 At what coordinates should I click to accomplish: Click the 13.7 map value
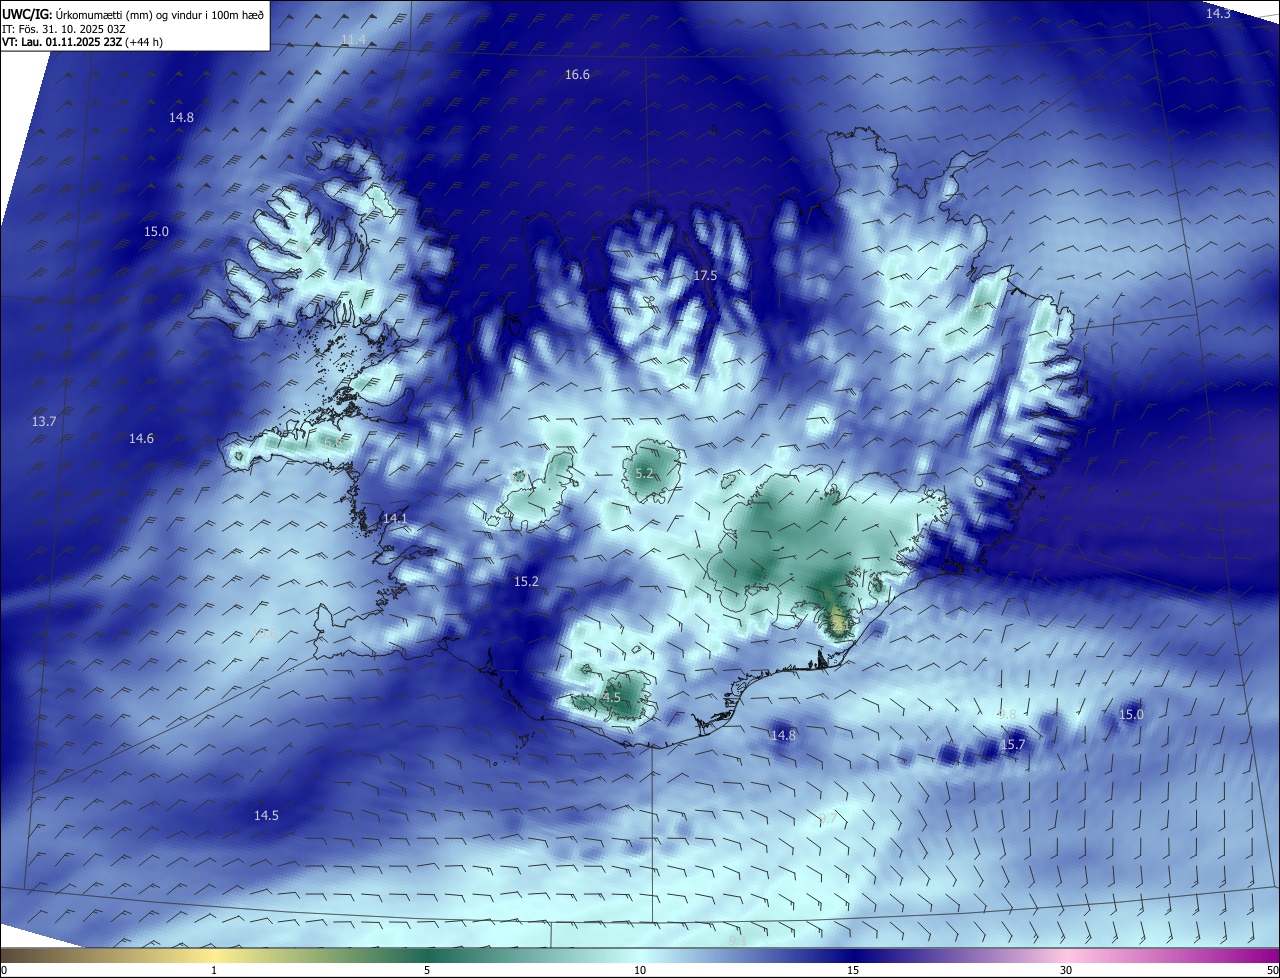44,422
